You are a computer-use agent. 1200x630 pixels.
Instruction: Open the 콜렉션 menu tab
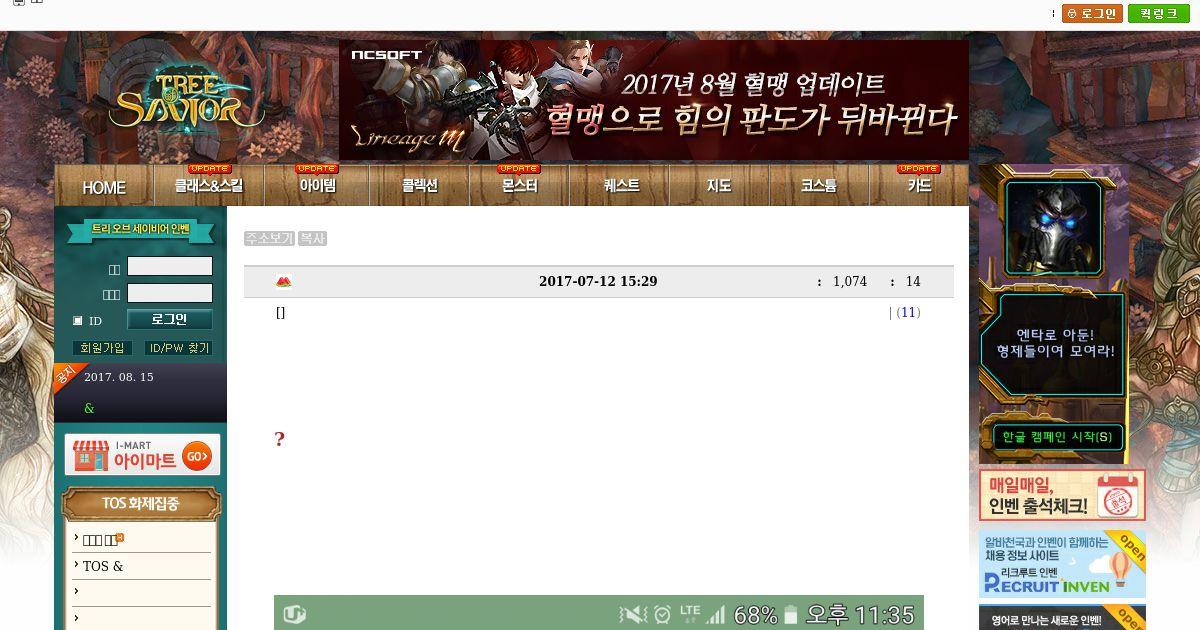[419, 186]
